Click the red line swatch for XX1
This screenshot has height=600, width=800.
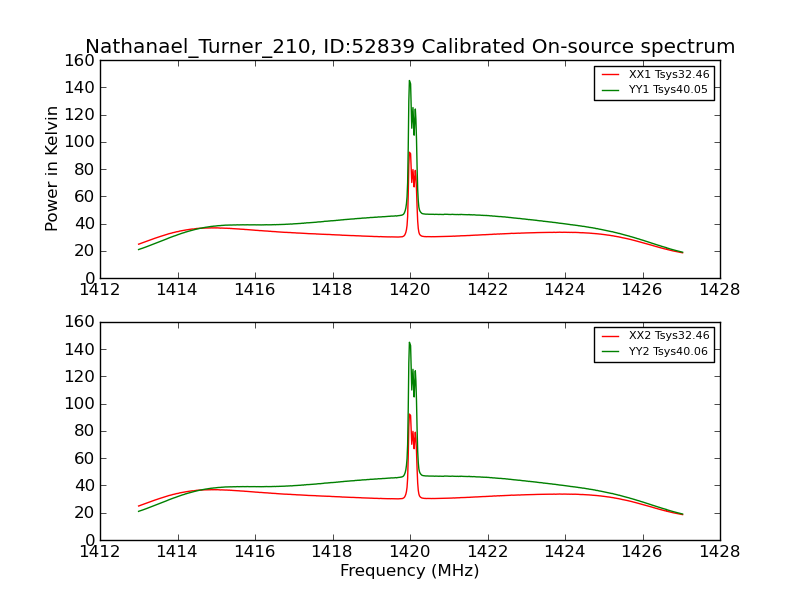click(611, 74)
